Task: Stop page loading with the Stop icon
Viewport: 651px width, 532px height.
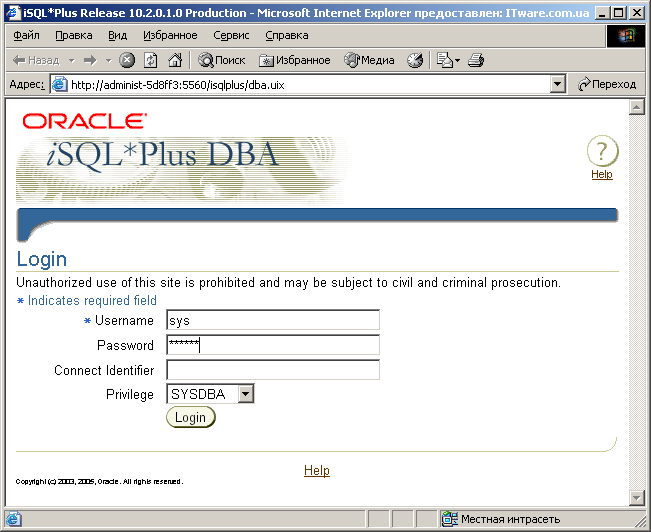Action: pyautogui.click(x=127, y=60)
